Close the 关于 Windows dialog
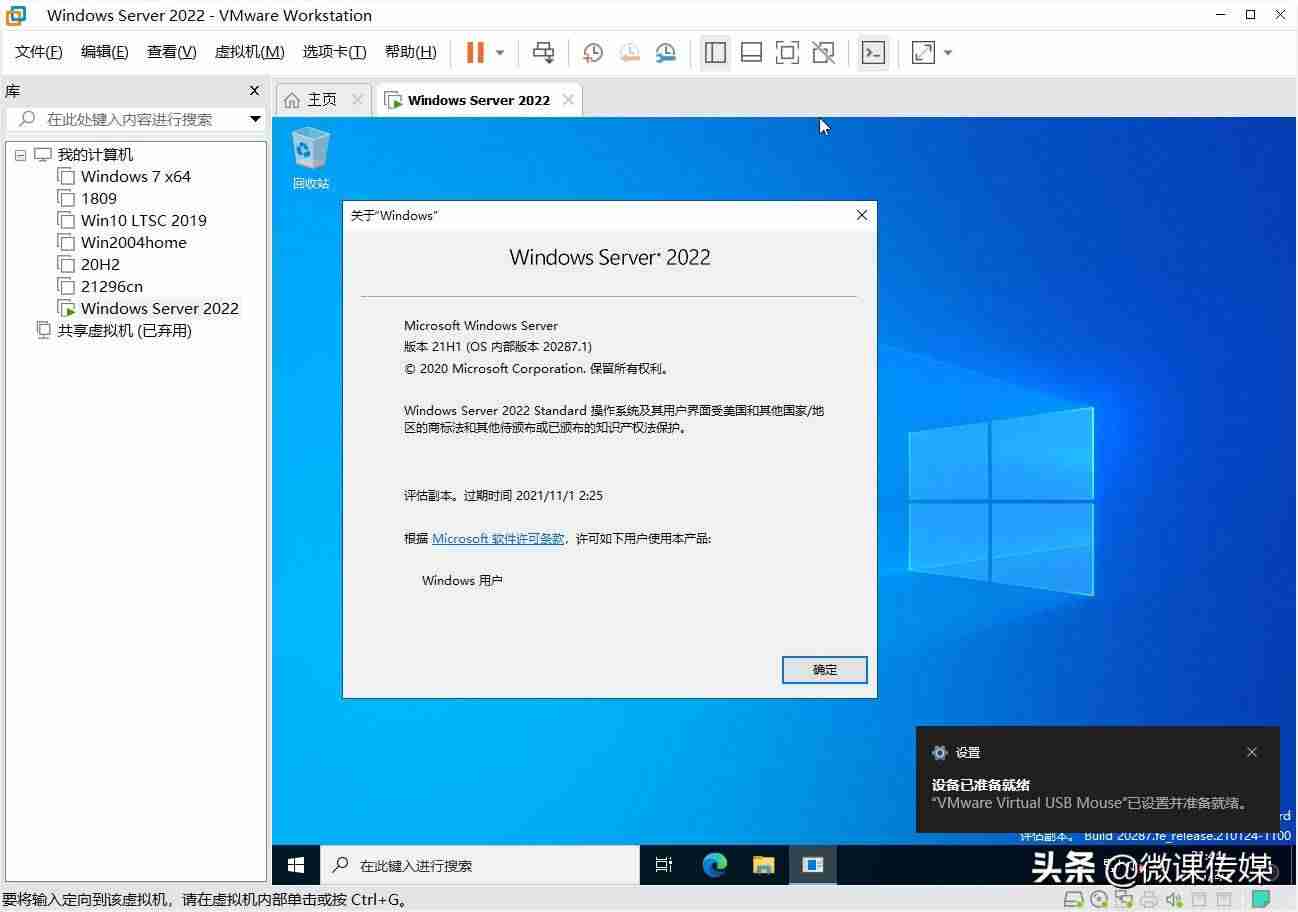This screenshot has height=912, width=1298. tap(862, 215)
